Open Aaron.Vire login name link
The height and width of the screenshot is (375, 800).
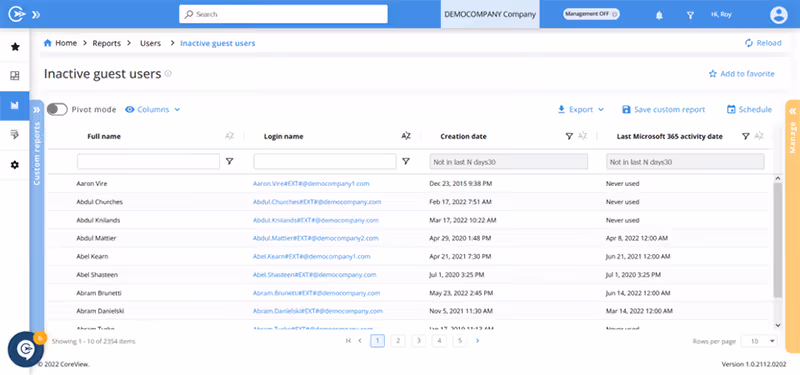pos(311,183)
